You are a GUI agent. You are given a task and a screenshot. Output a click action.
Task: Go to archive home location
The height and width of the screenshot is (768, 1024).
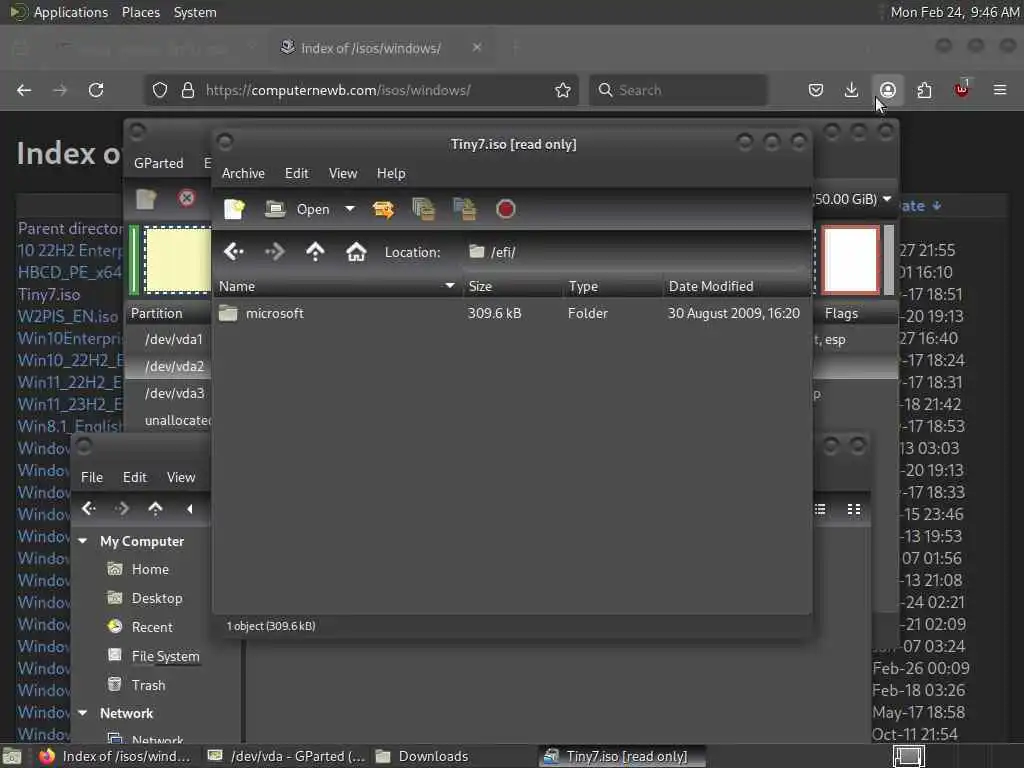[x=356, y=251]
